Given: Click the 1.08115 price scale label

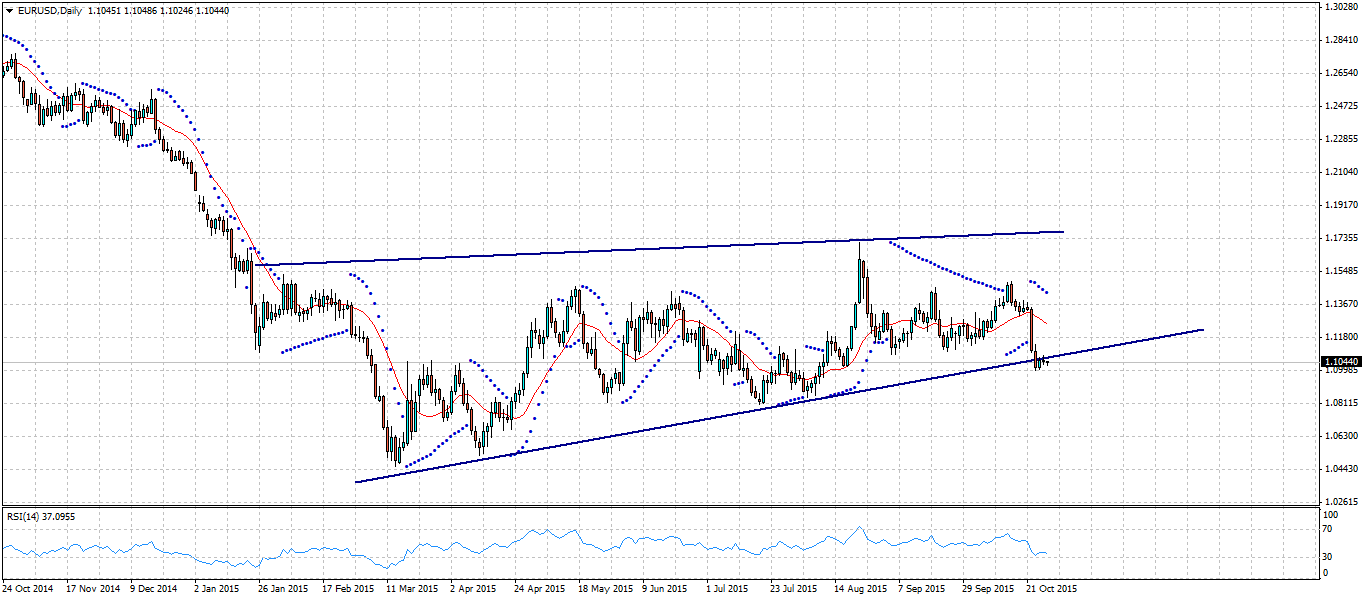Looking at the screenshot, I should point(1340,403).
